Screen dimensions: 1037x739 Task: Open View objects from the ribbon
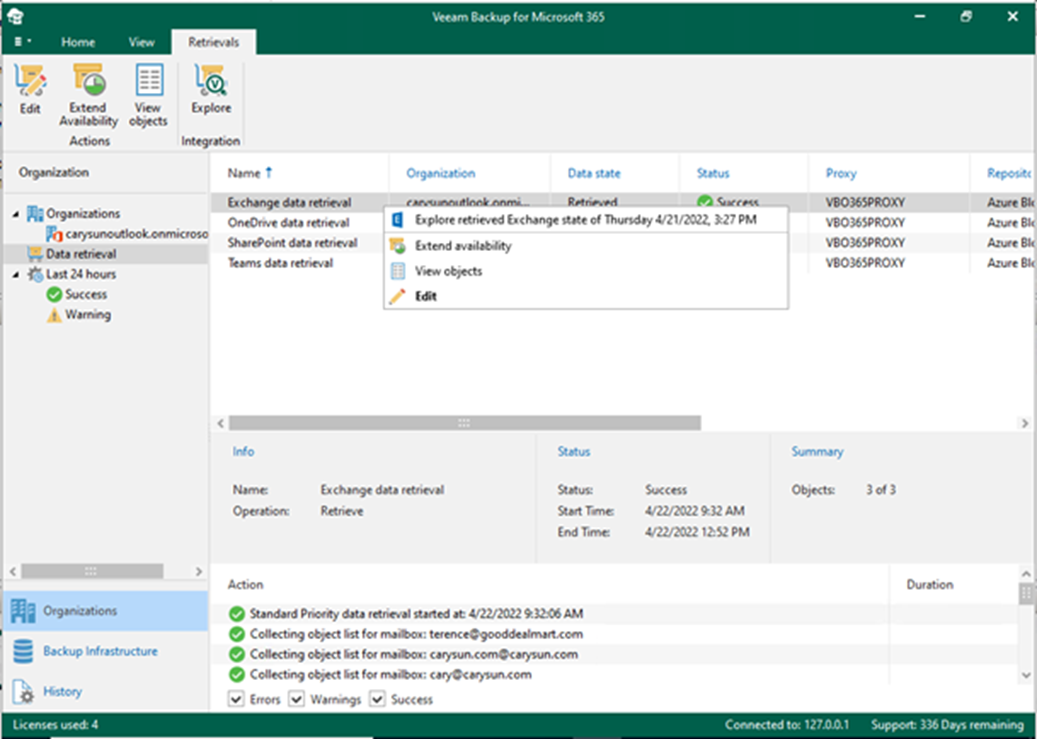click(x=148, y=95)
